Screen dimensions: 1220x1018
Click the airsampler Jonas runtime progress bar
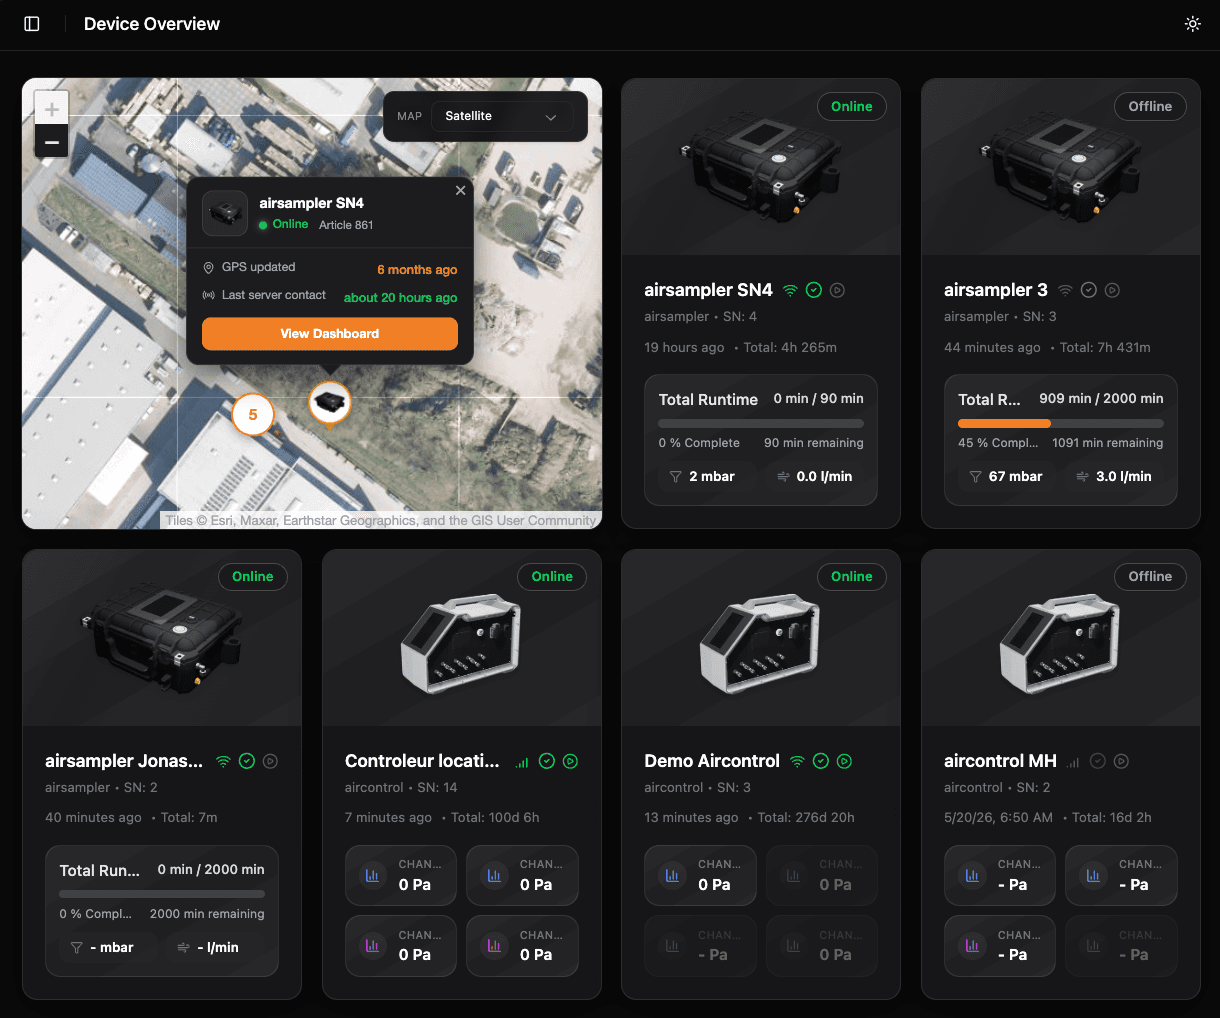point(162,894)
